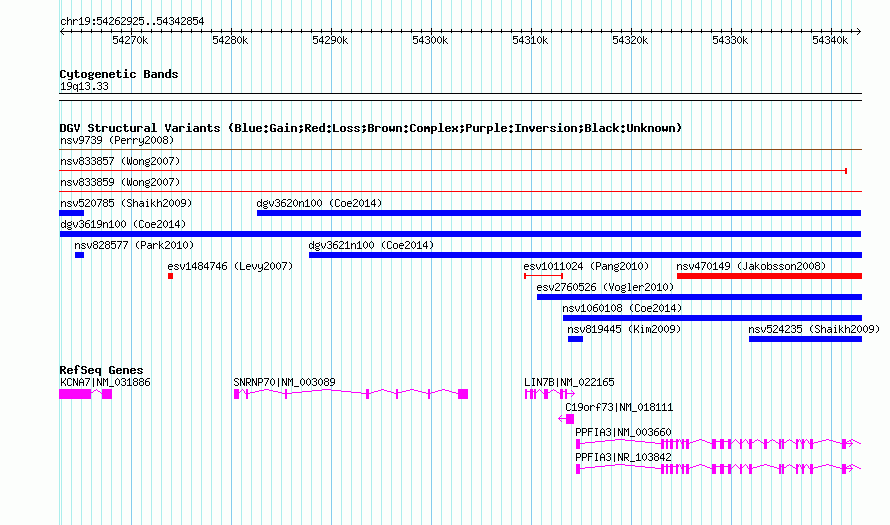This screenshot has height=525, width=890.
Task: Click the 54290k ruler tick label
Action: 330,40
